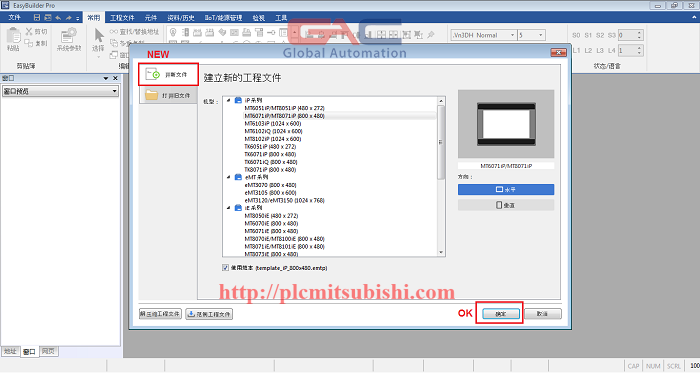Select New File (开新文件) in dialog sidebar
Image resolution: width=700 pixels, height=373 pixels.
[x=168, y=75]
